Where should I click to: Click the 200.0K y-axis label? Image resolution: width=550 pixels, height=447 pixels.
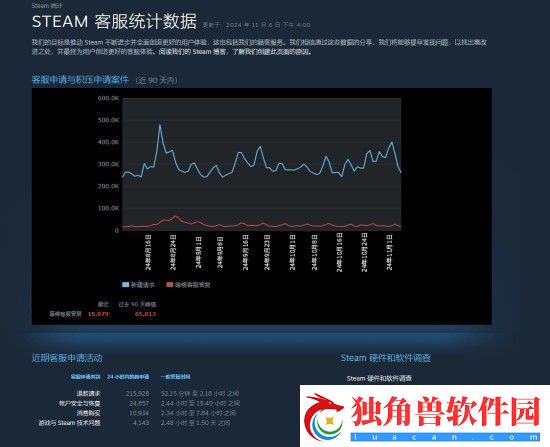point(108,186)
